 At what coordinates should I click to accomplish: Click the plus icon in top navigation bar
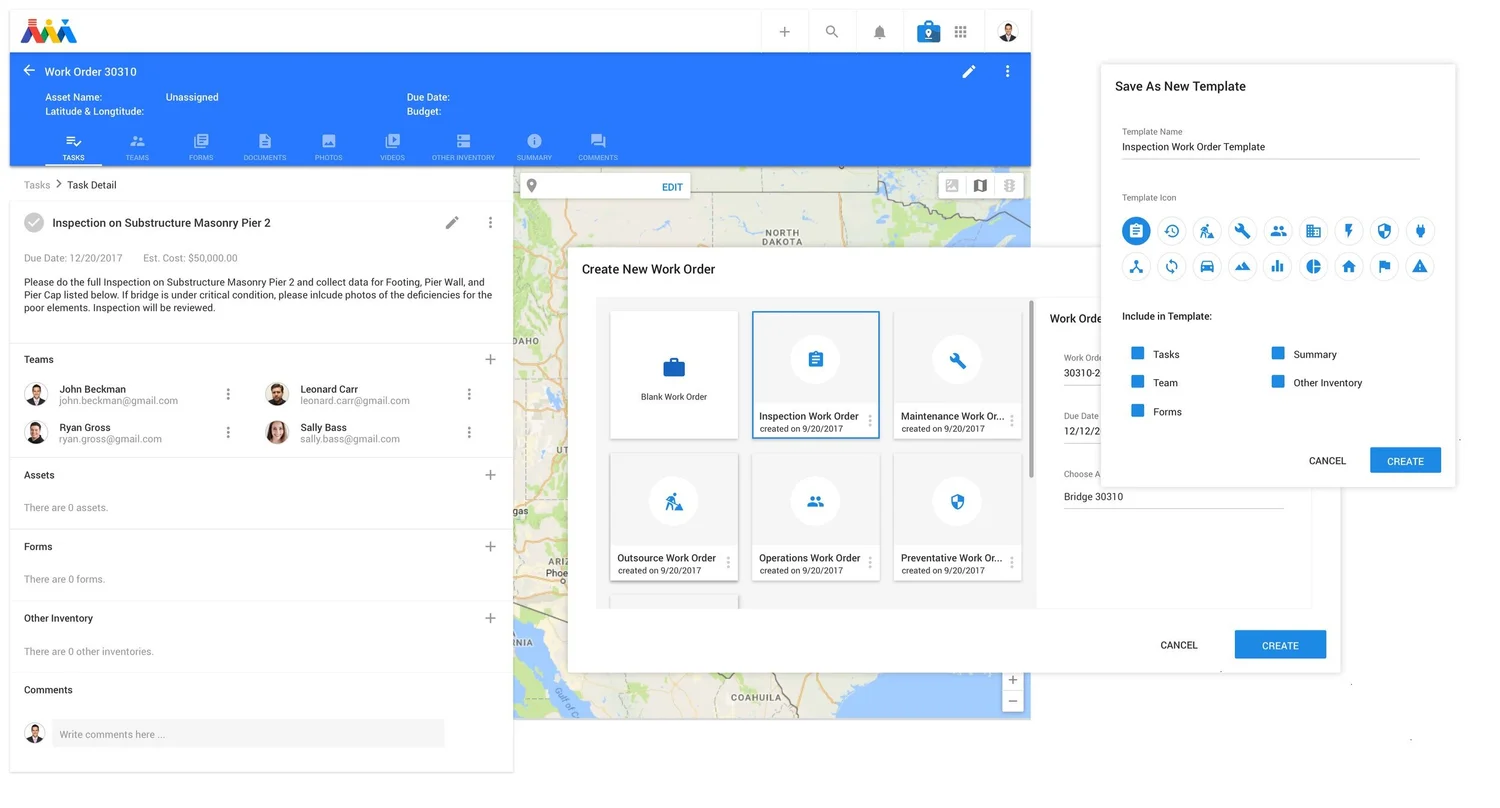(784, 32)
